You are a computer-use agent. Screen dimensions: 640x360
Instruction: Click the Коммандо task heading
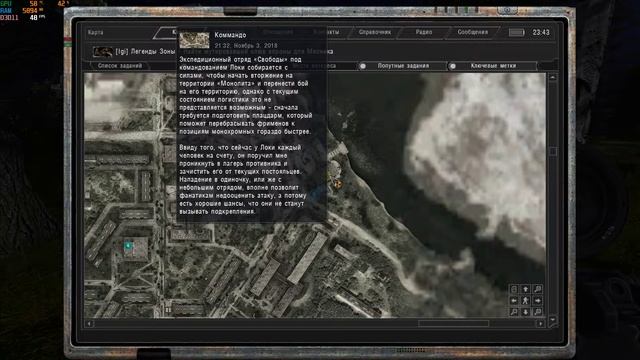point(230,35)
